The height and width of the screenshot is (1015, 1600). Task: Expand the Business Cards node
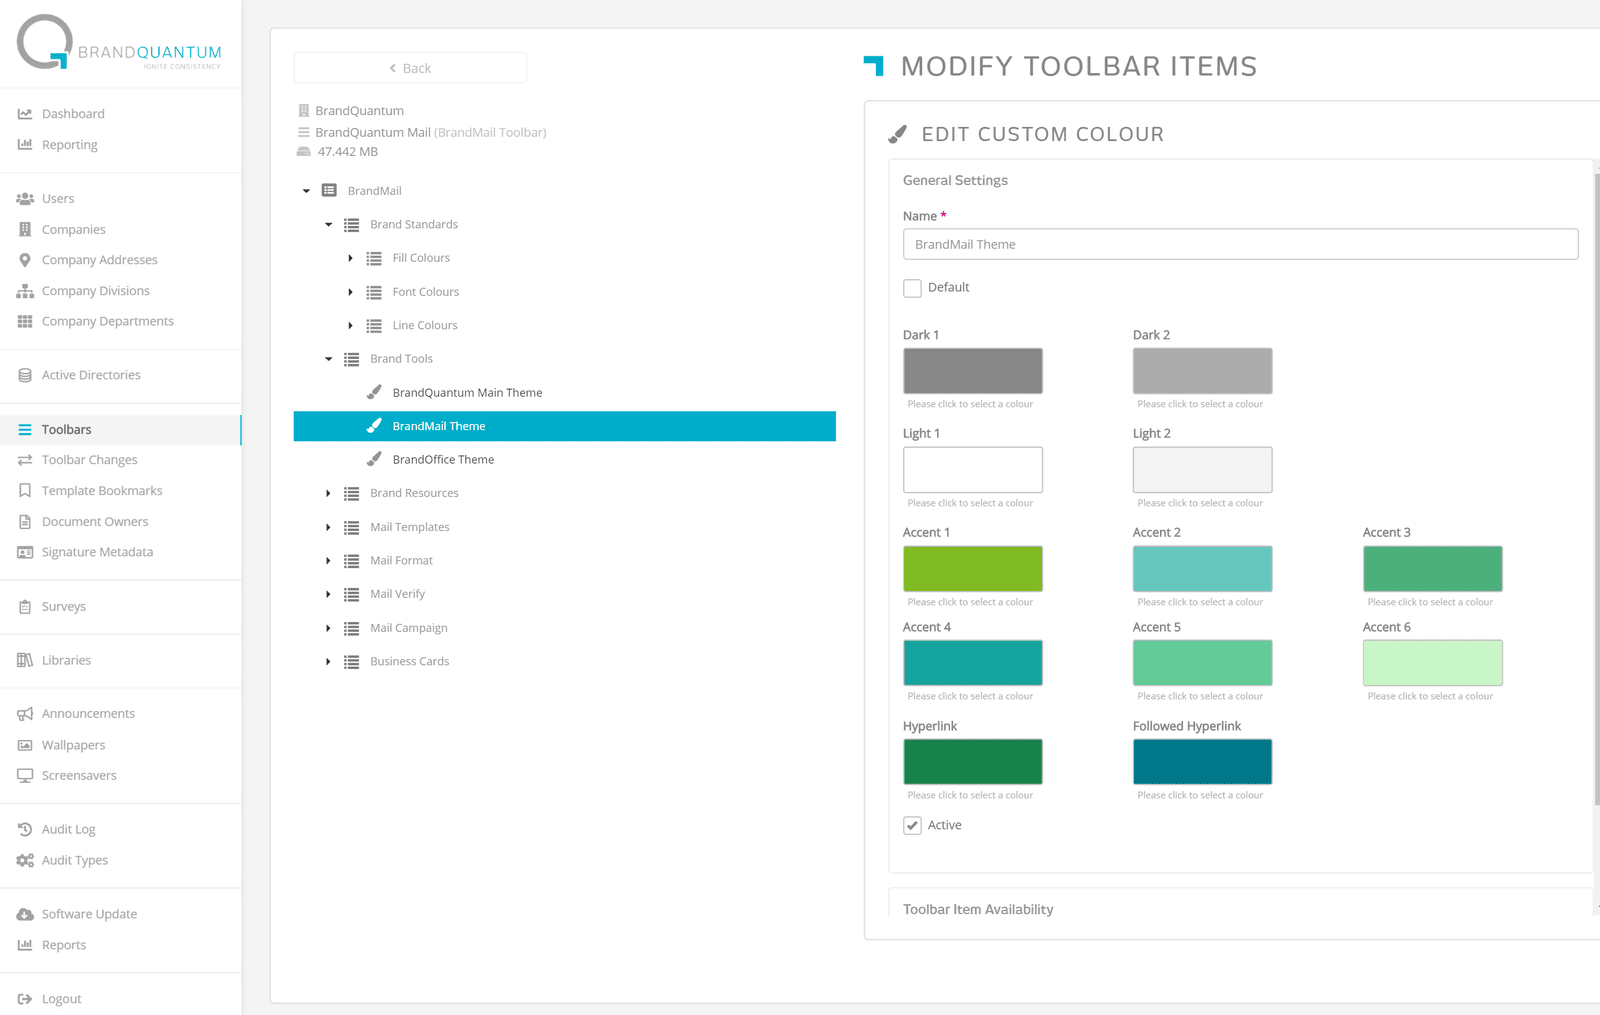coord(328,661)
